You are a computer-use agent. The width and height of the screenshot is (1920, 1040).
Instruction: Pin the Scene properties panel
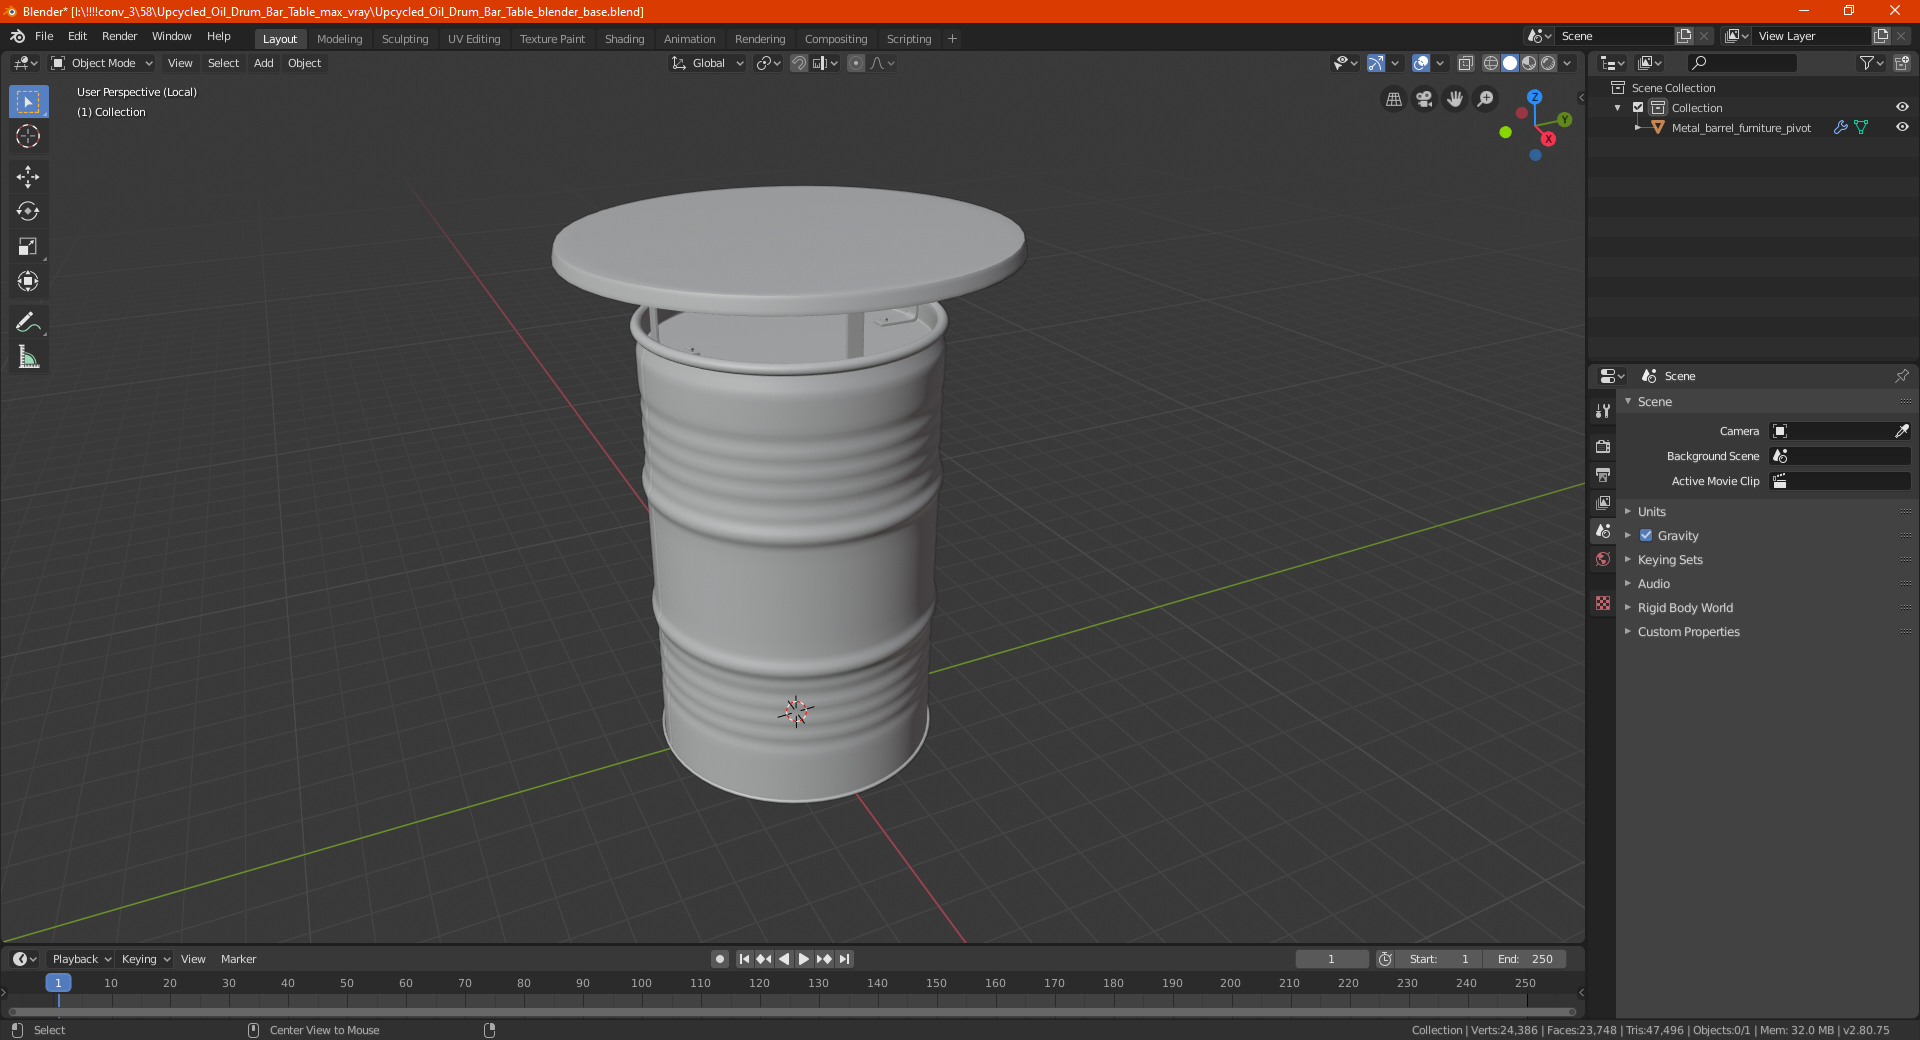(x=1901, y=376)
